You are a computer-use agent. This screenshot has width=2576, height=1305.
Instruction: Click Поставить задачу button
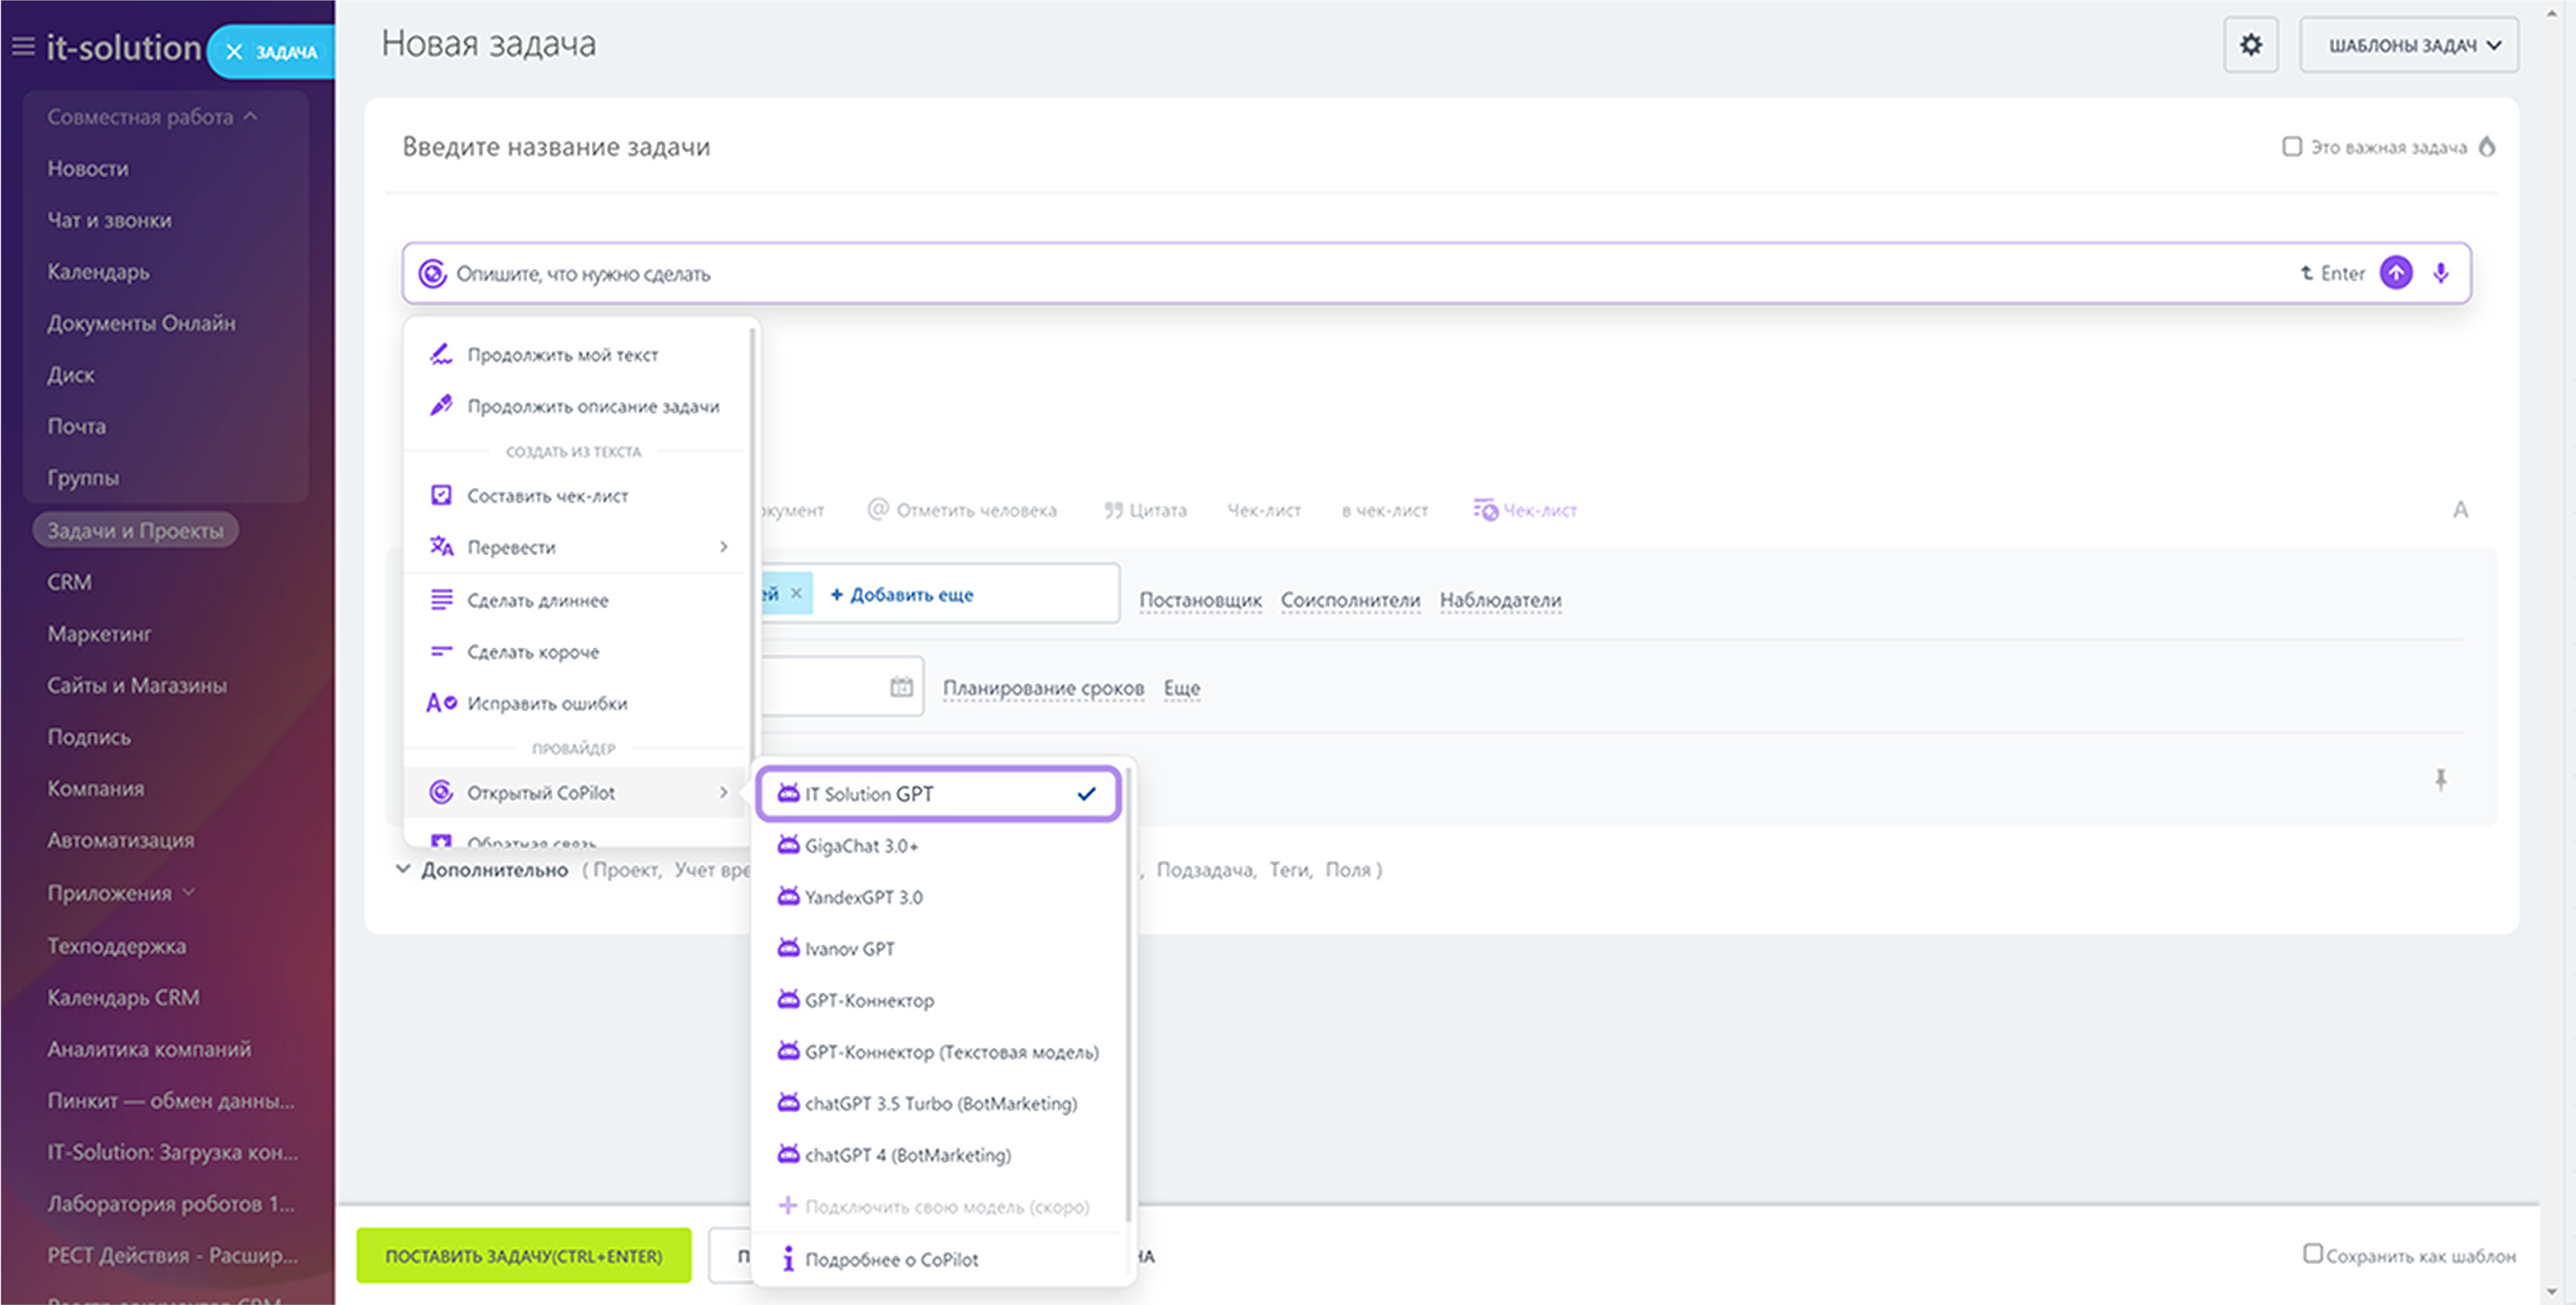click(523, 1255)
